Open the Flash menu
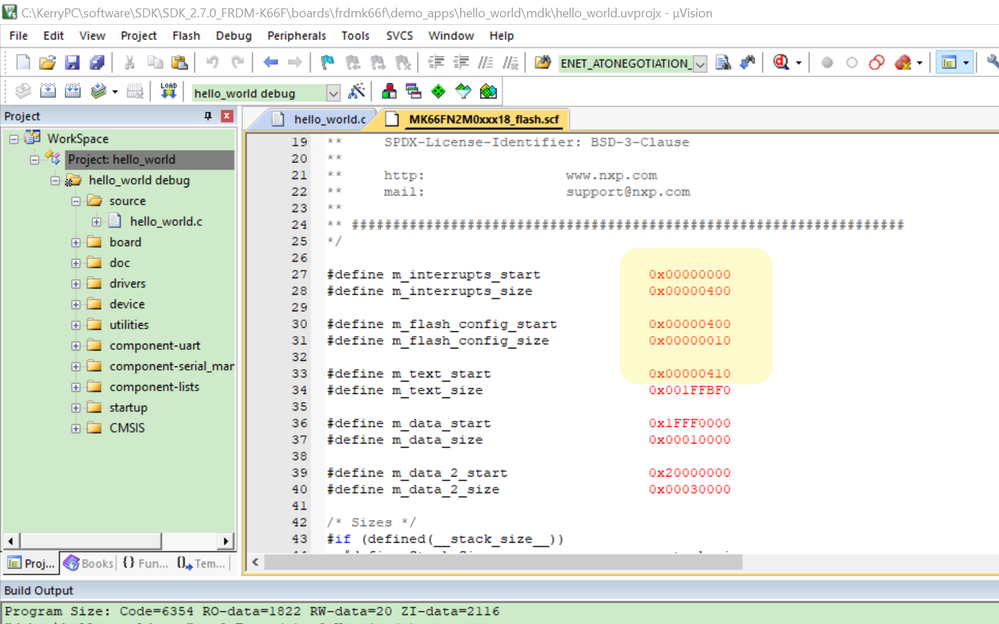The width and height of the screenshot is (999, 624). pos(186,36)
